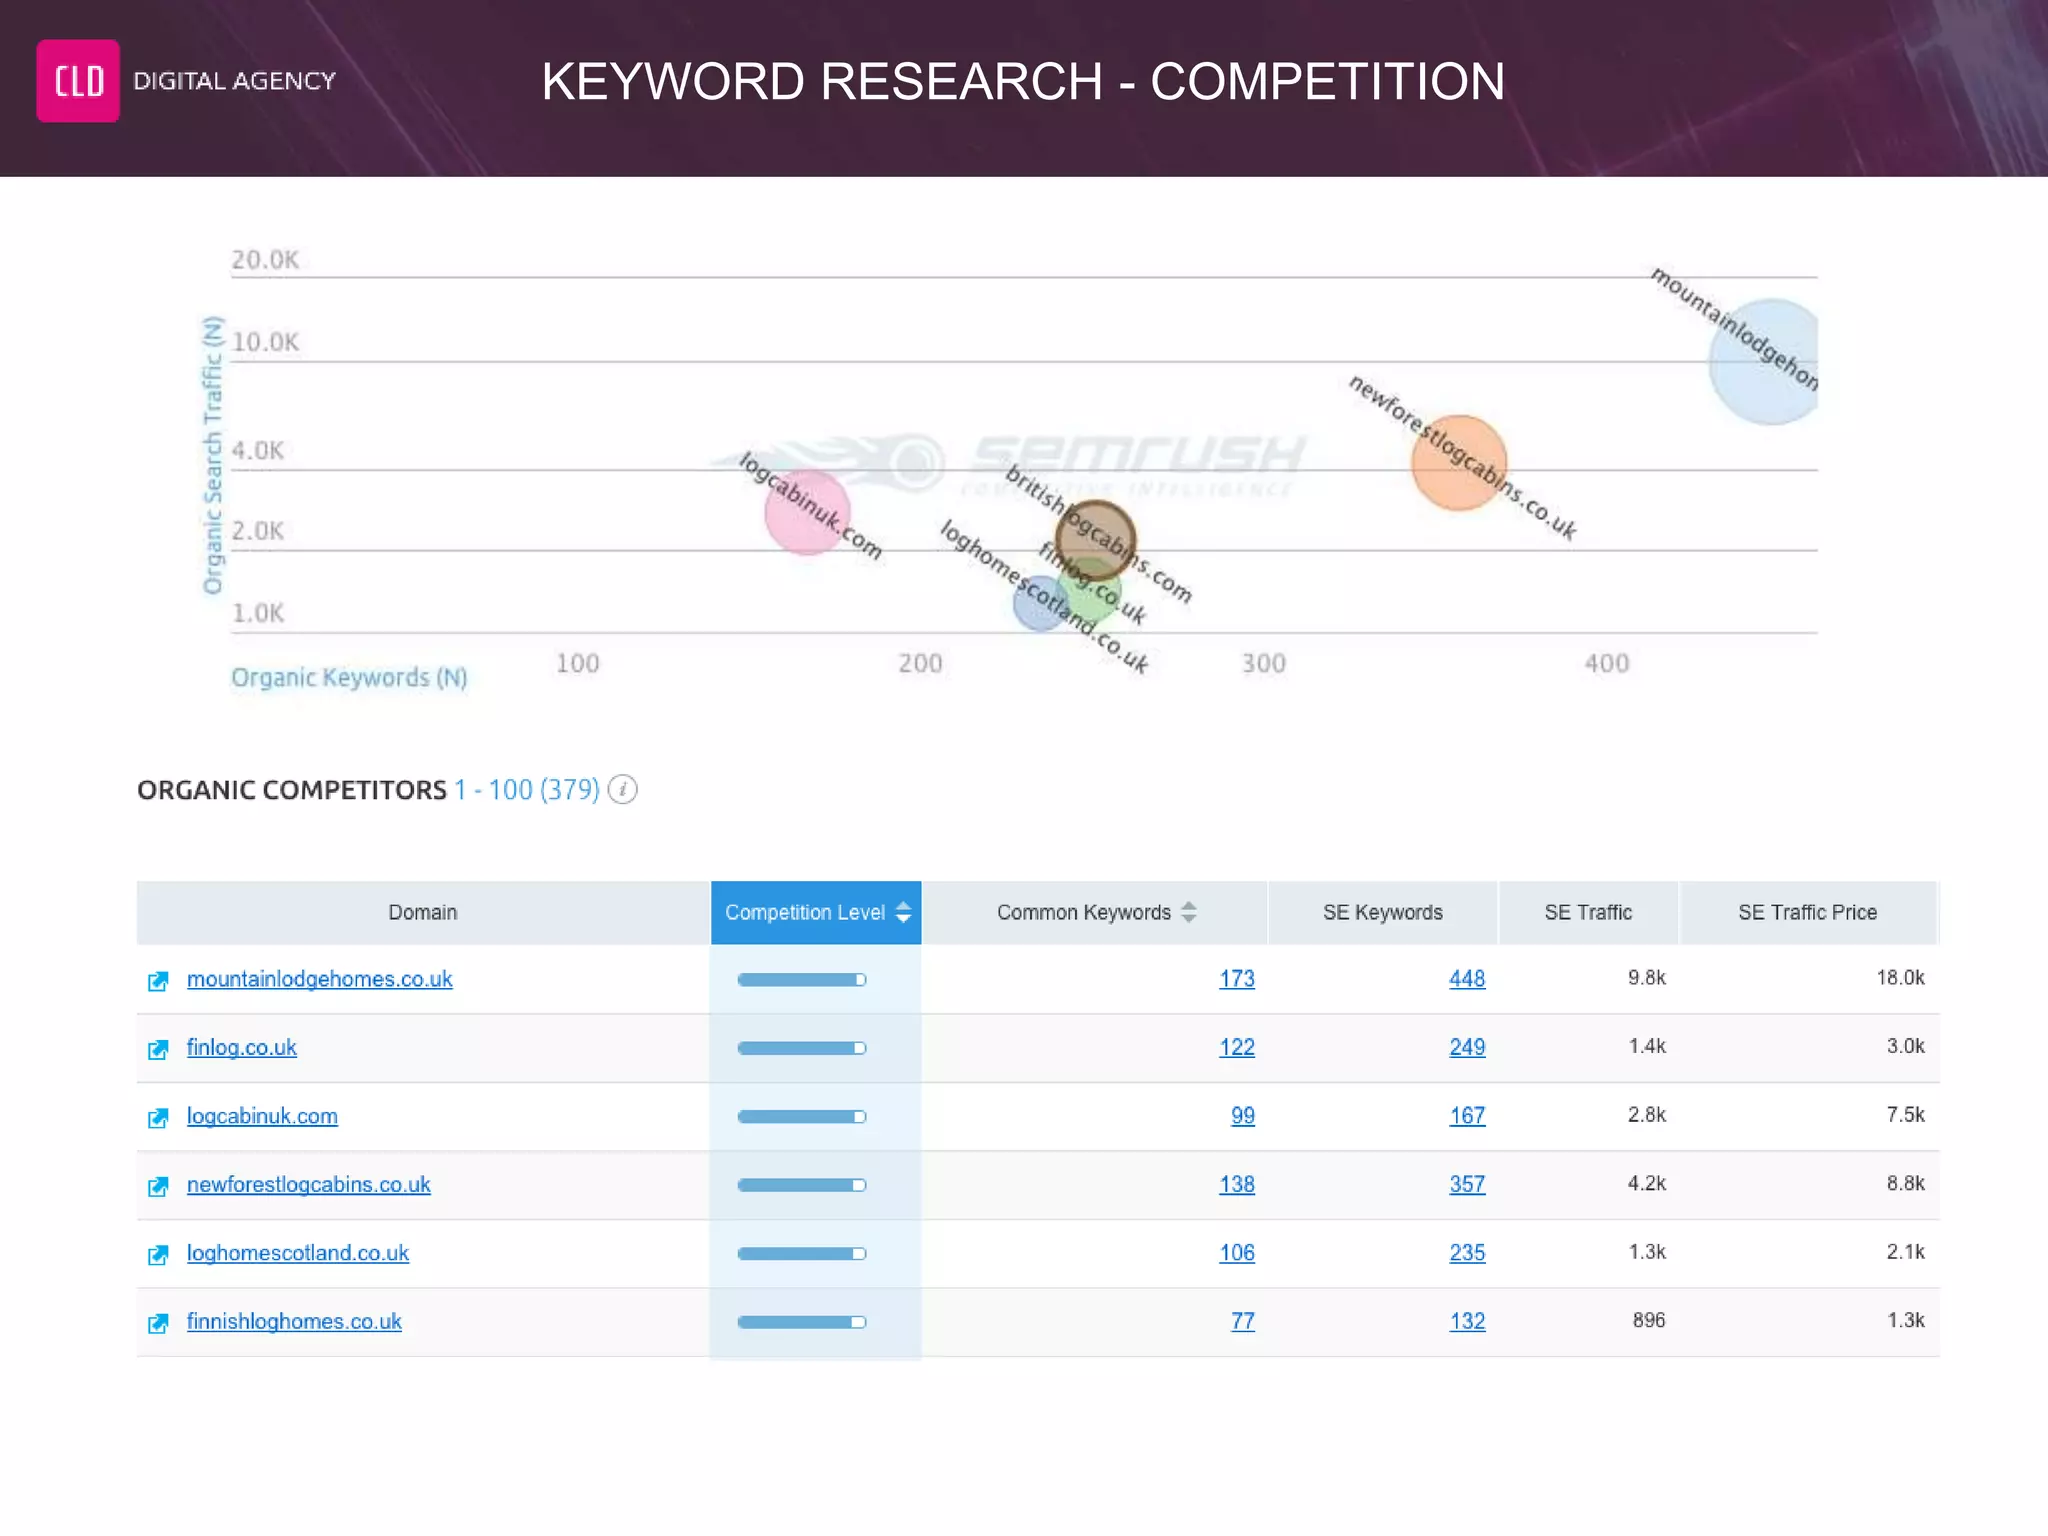Click common keywords value 77
The image size is (2048, 1536).
(1243, 1321)
